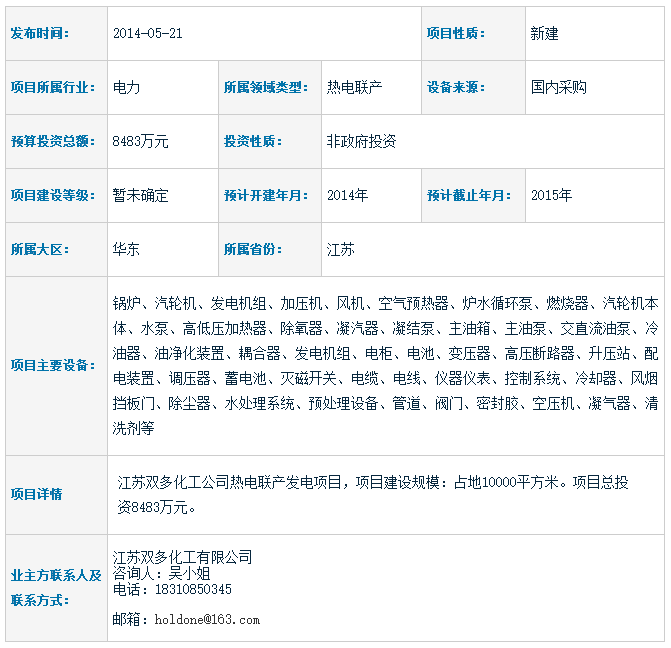Click the 投资性质 label
671x648 pixels.
252,141
